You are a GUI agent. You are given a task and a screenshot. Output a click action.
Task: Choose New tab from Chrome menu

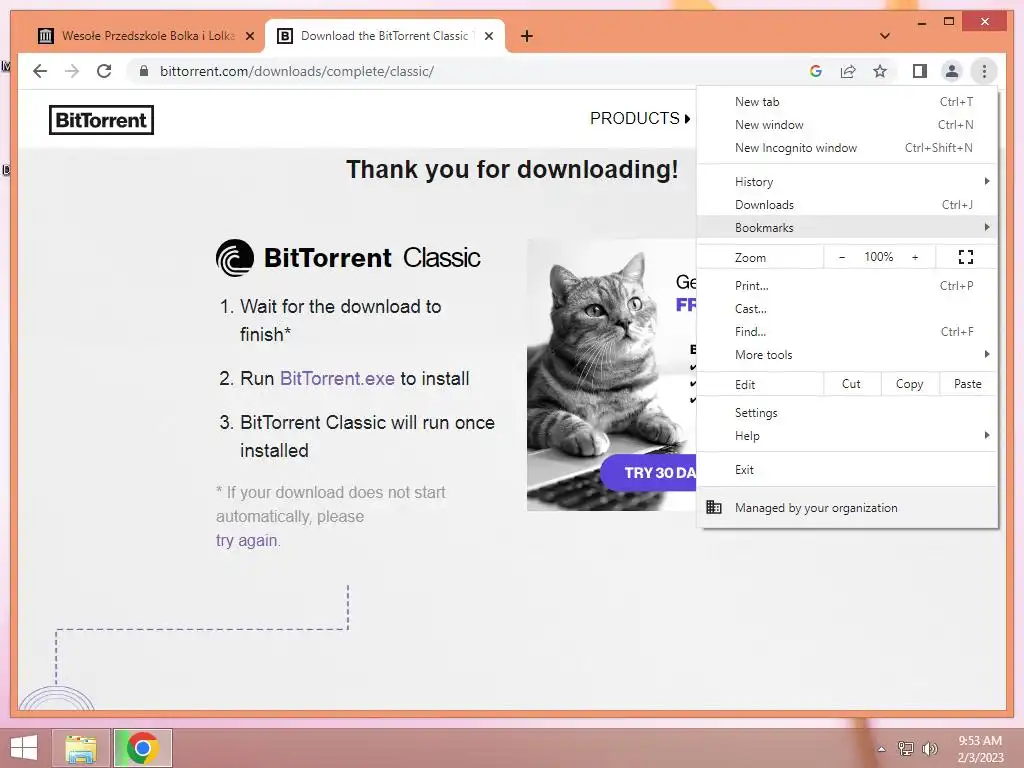pyautogui.click(x=847, y=102)
